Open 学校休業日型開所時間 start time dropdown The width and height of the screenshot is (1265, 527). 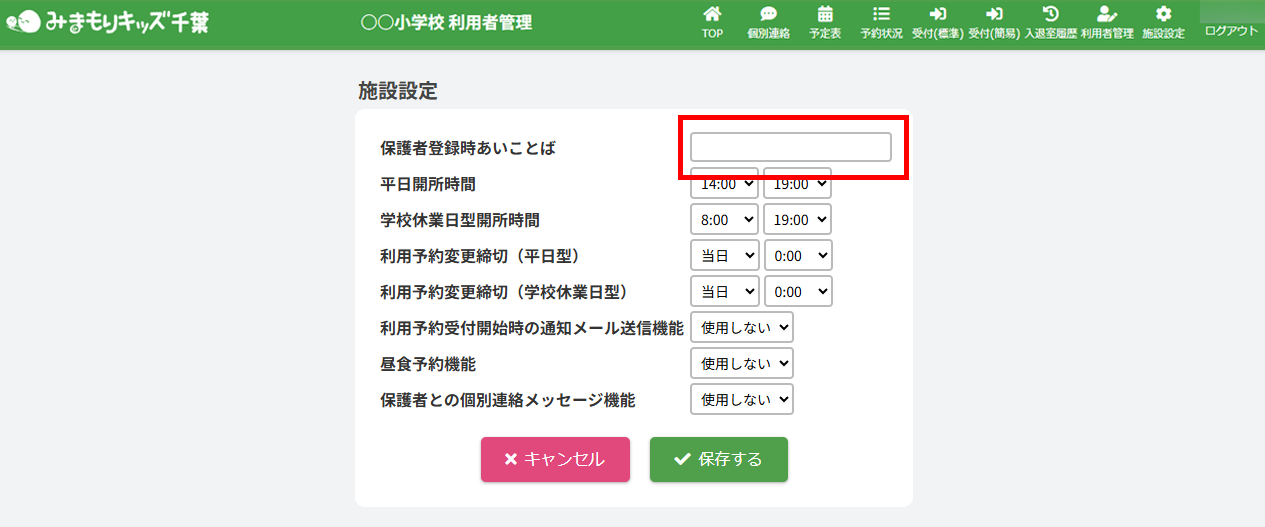click(x=724, y=219)
